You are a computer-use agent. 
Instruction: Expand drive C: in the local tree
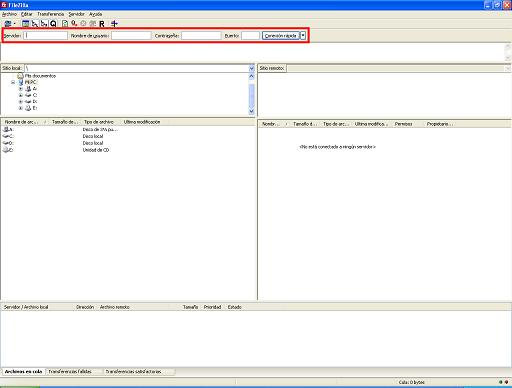tap(21, 95)
